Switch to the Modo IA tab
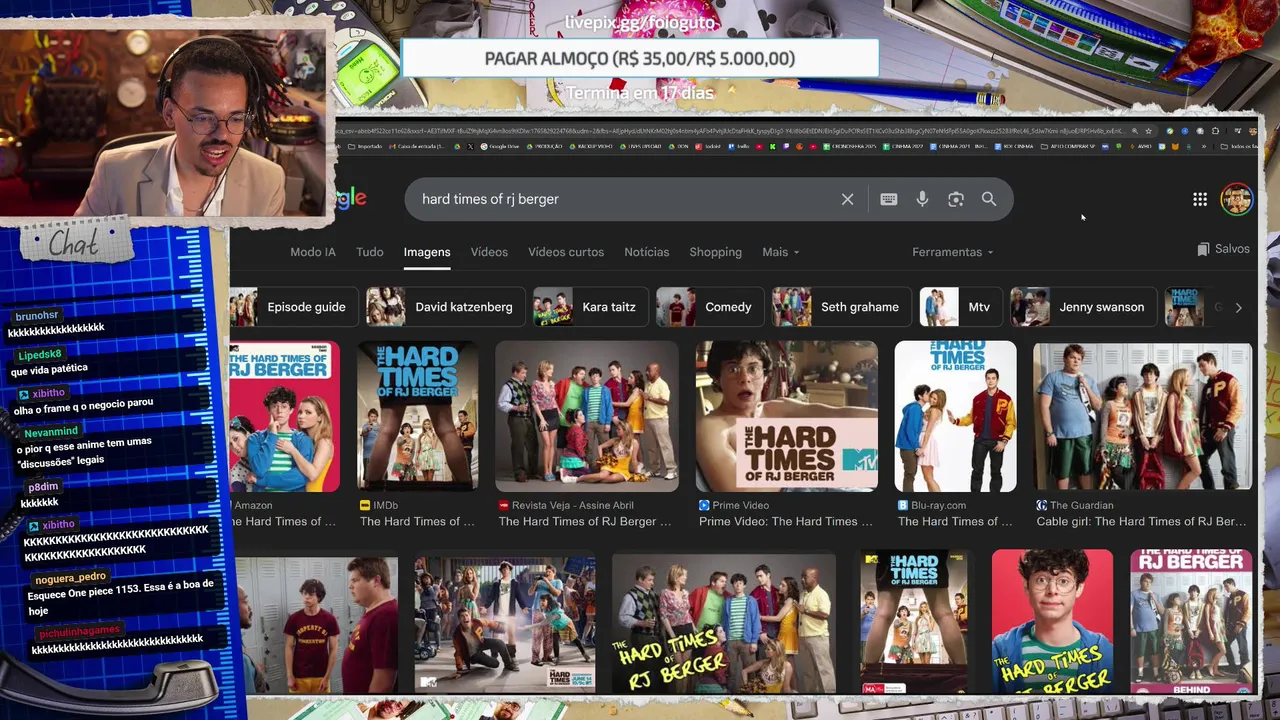This screenshot has height=720, width=1280. click(313, 252)
